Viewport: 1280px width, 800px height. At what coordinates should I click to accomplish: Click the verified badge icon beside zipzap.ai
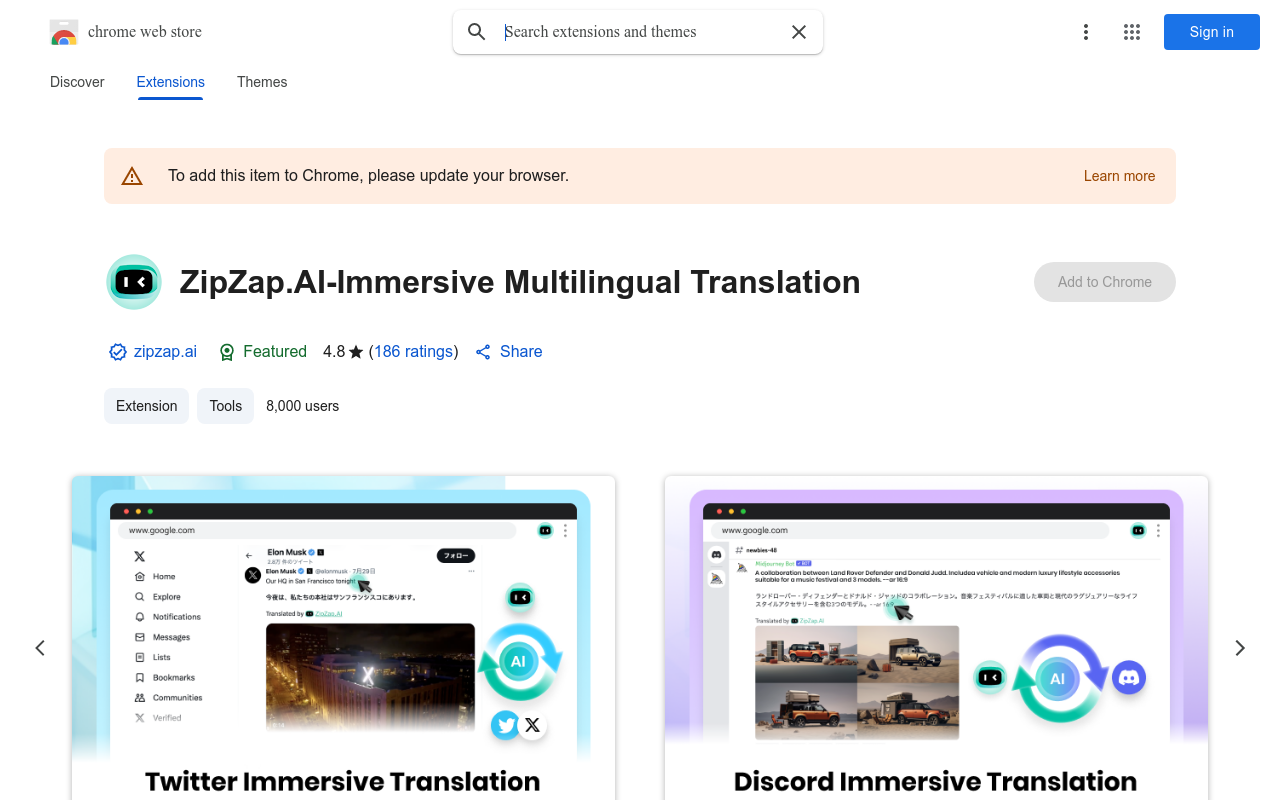coord(118,352)
